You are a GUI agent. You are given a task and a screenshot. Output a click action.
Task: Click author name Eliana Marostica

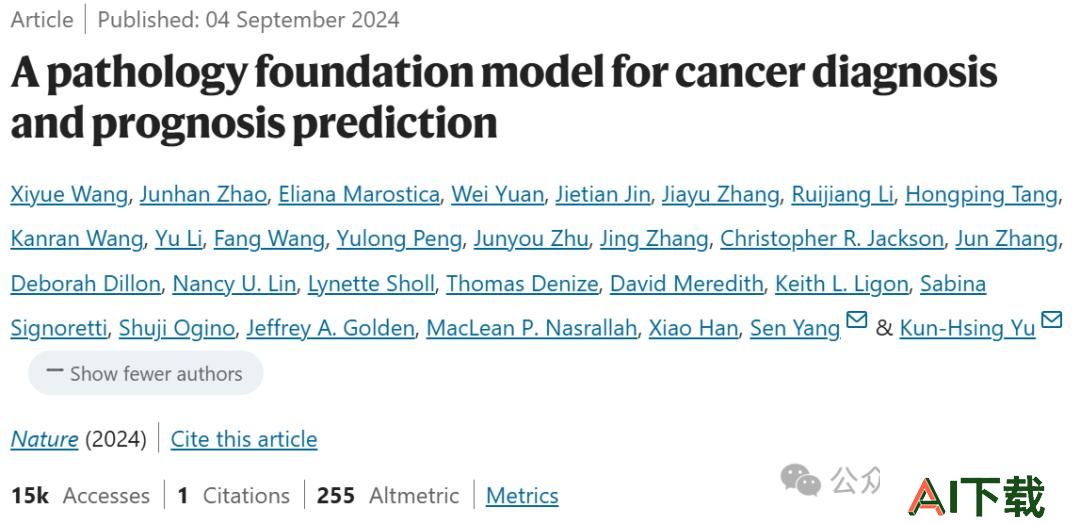(x=359, y=195)
